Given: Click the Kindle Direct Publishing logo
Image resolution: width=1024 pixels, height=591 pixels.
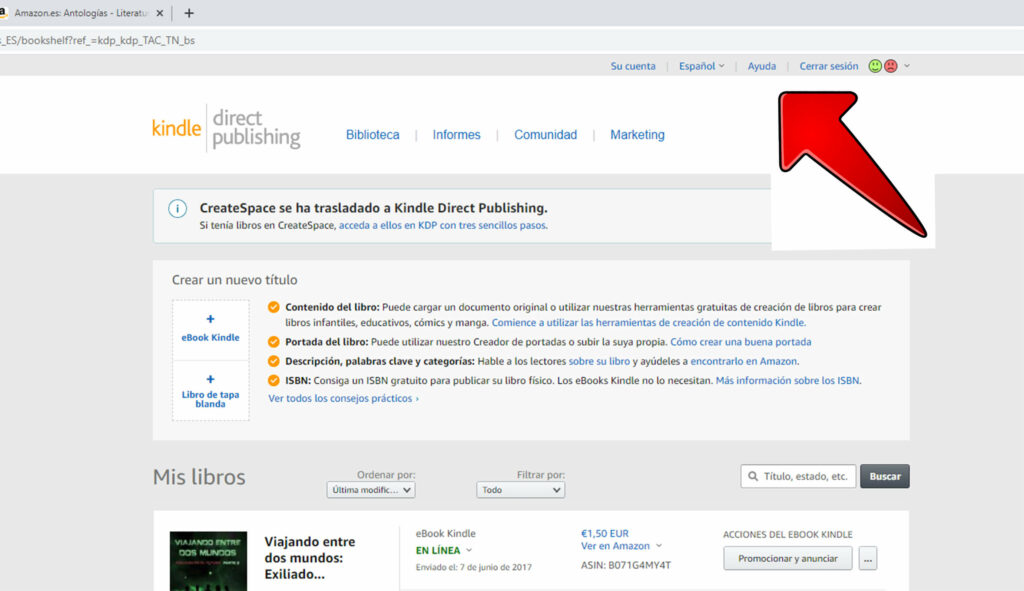Looking at the screenshot, I should coord(226,129).
